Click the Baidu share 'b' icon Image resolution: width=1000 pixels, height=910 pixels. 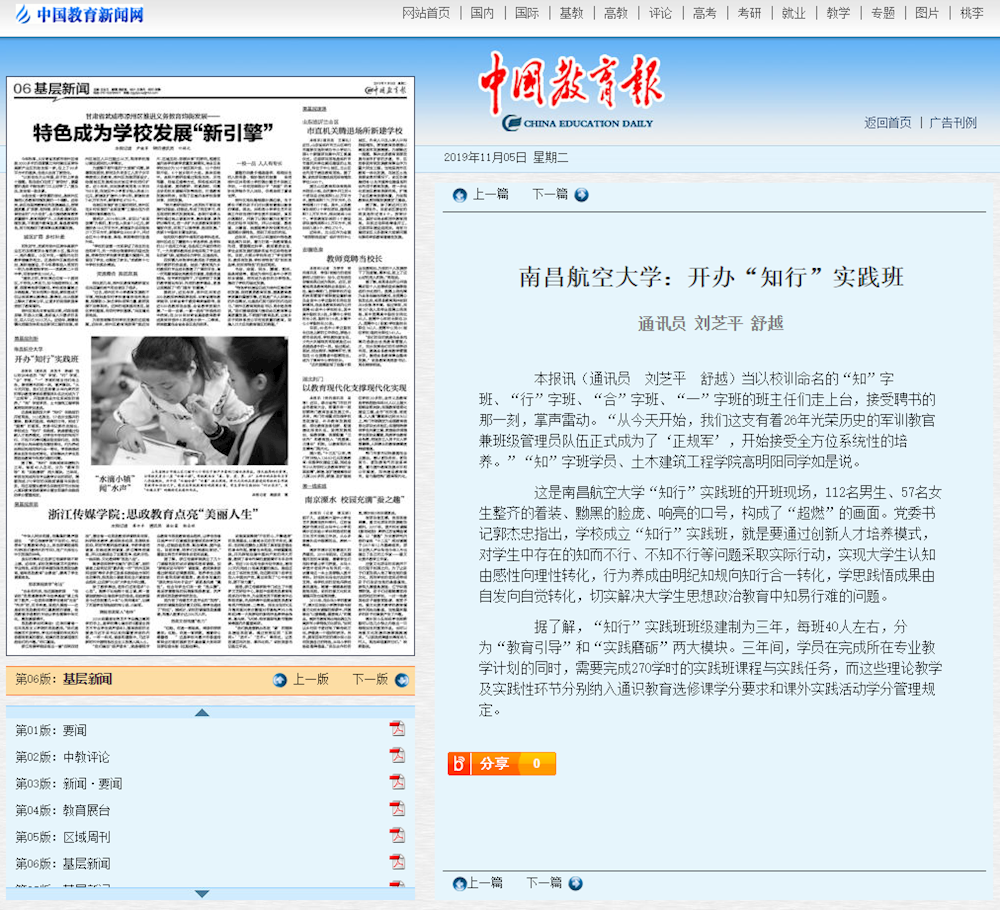(458, 763)
